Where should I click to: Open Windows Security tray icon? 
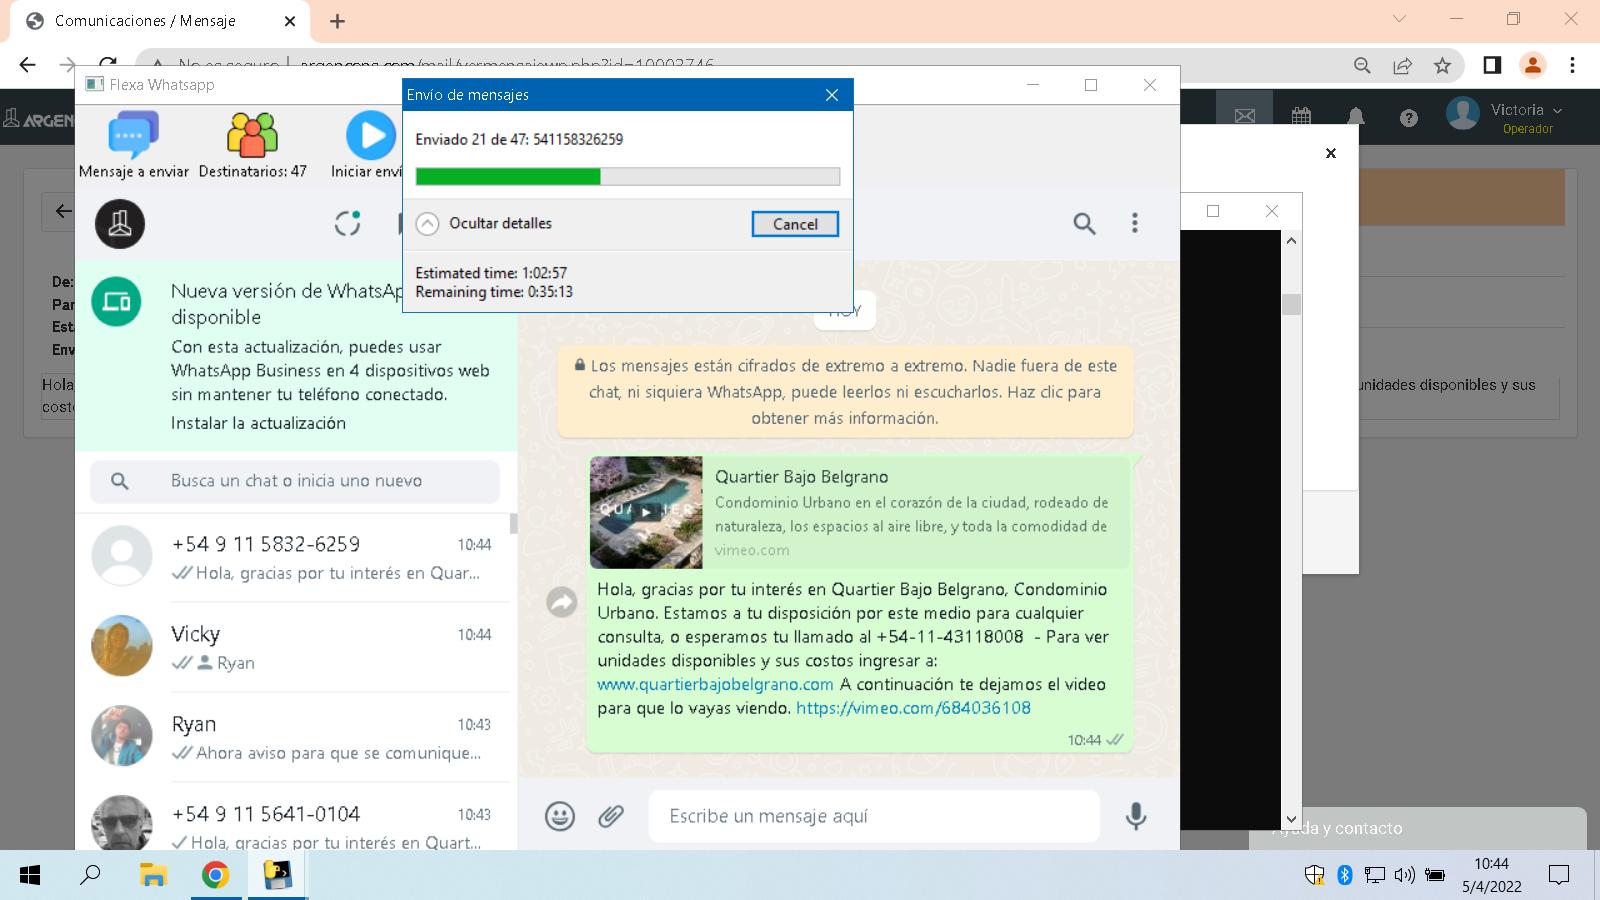click(1315, 875)
